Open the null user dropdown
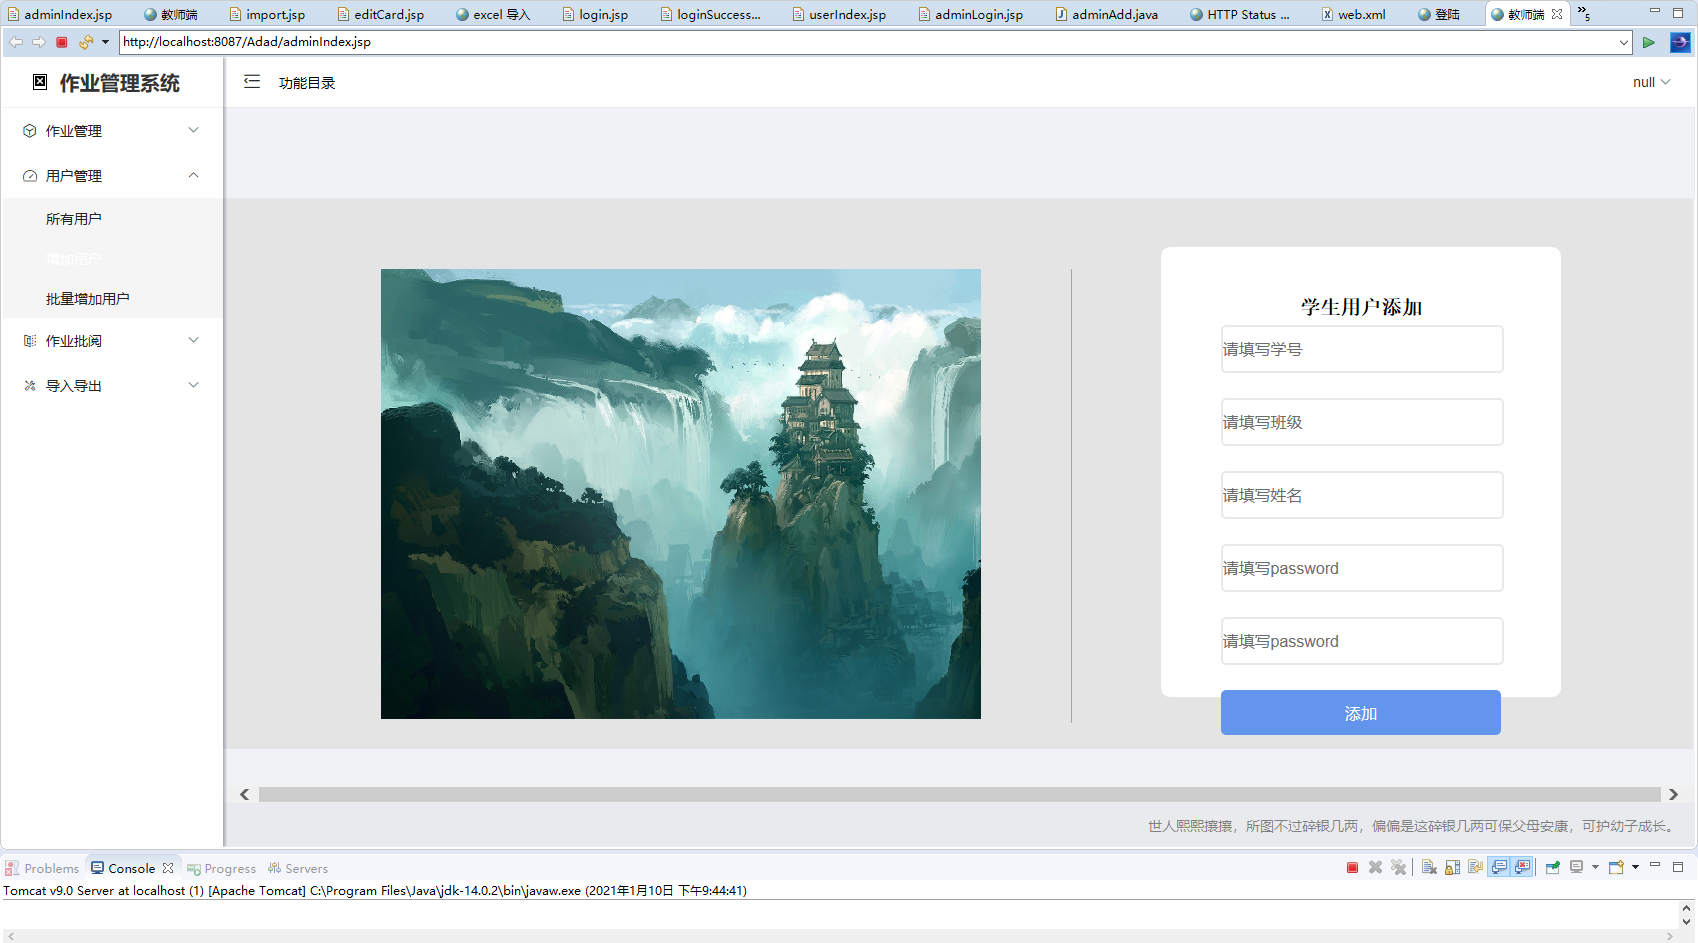Screen dimensions: 1698x943 click(x=1652, y=82)
